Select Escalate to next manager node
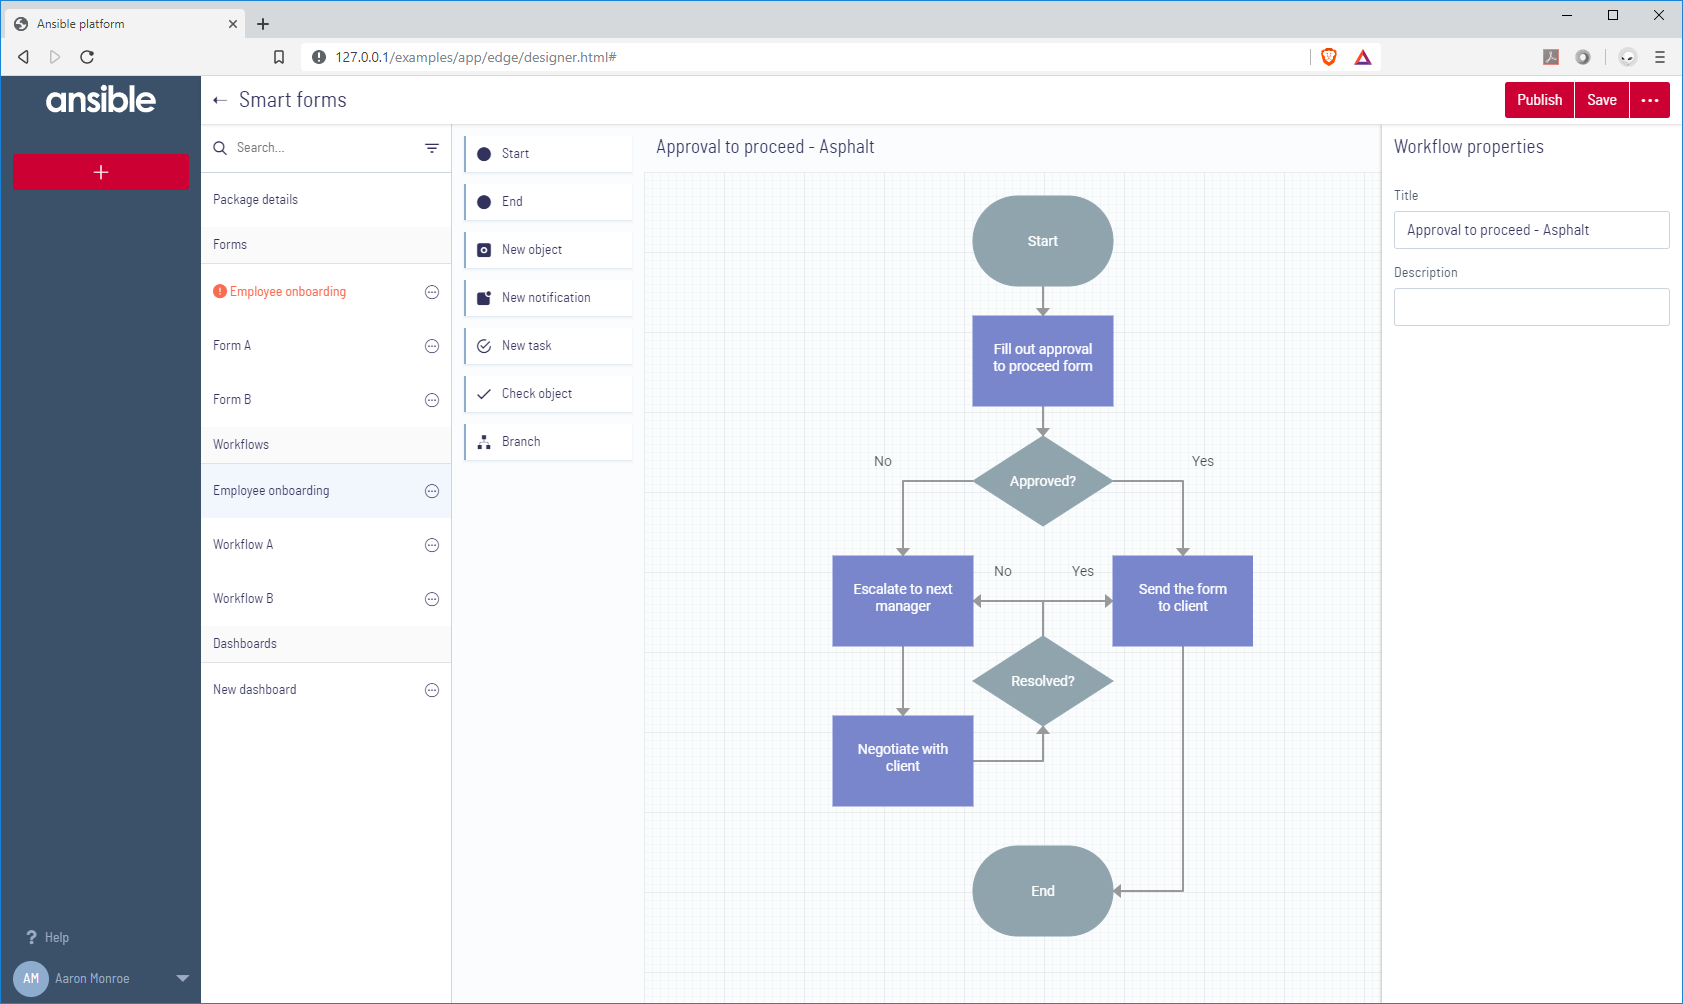 click(903, 601)
